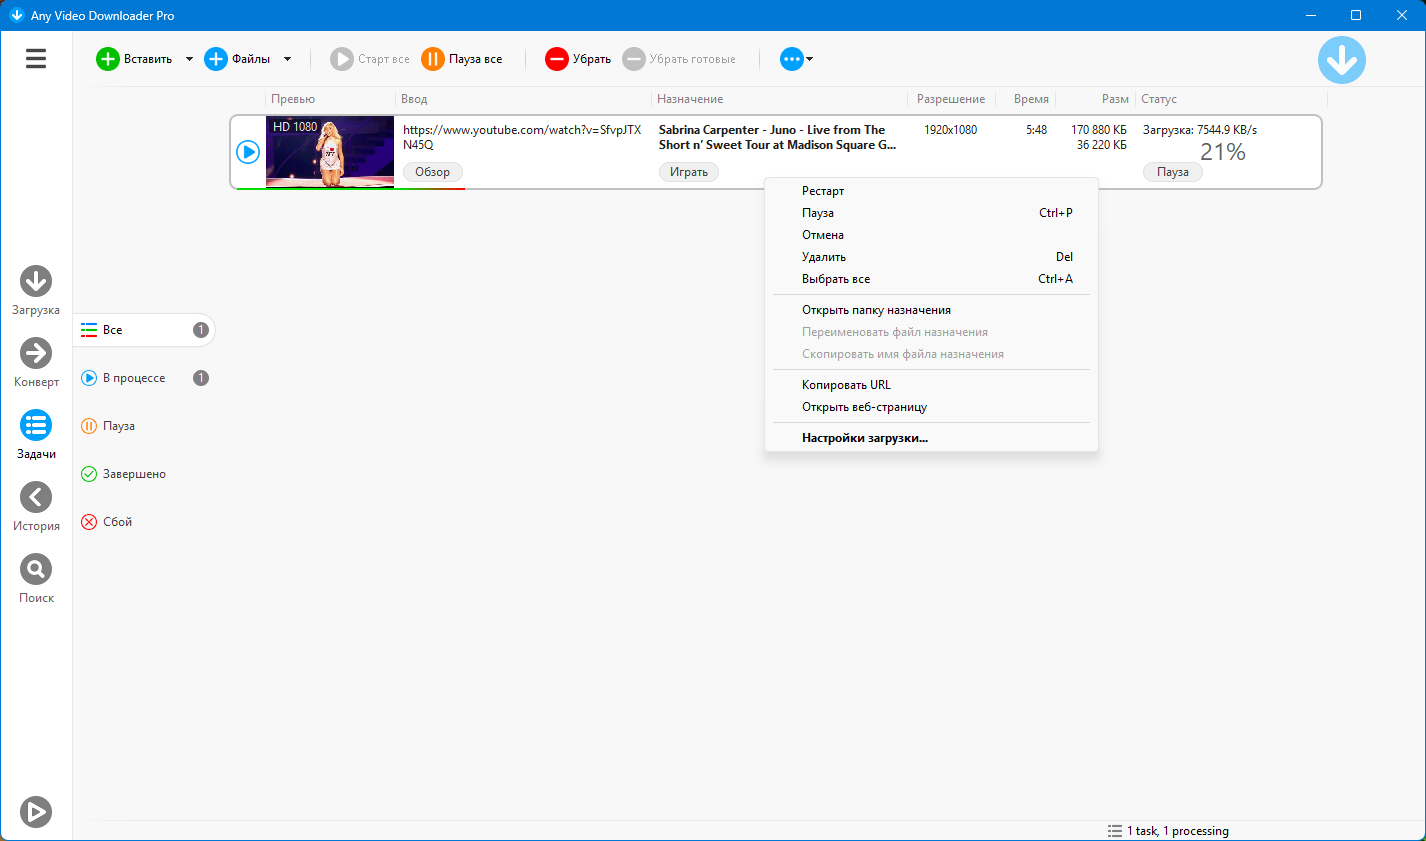Screen dimensions: 1426x841
Task: Click the round play button beside the thumbnail
Action: [248, 152]
